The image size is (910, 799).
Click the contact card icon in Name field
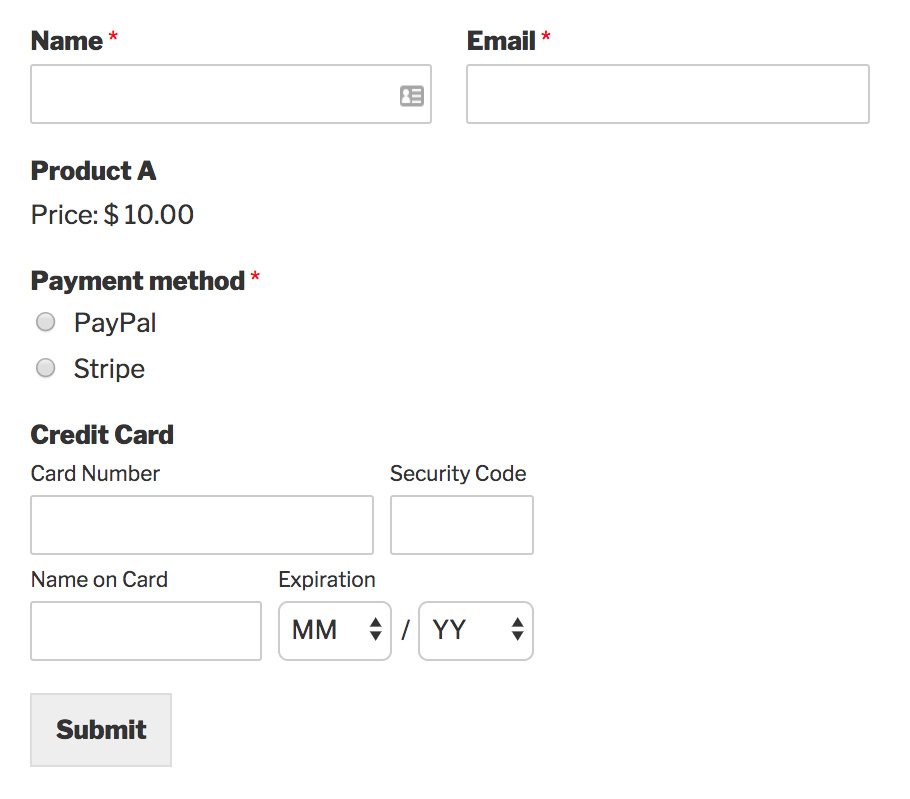[x=411, y=95]
